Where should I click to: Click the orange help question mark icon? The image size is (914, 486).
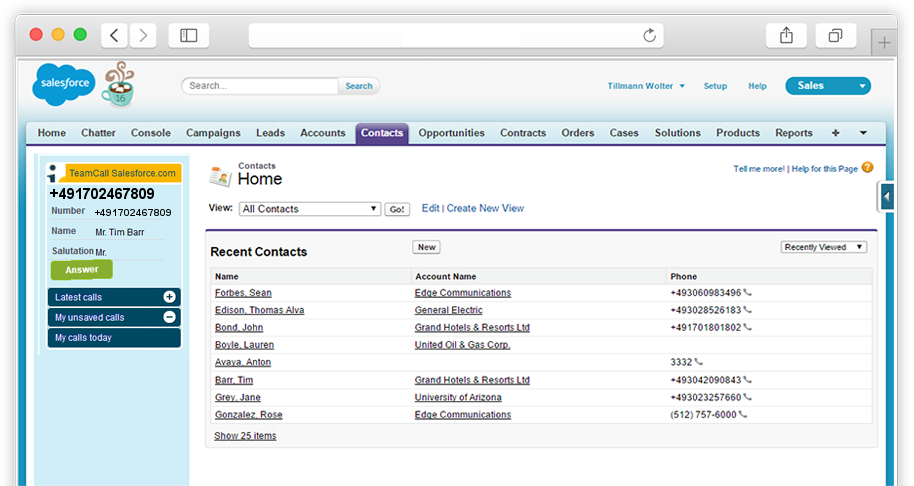[867, 167]
